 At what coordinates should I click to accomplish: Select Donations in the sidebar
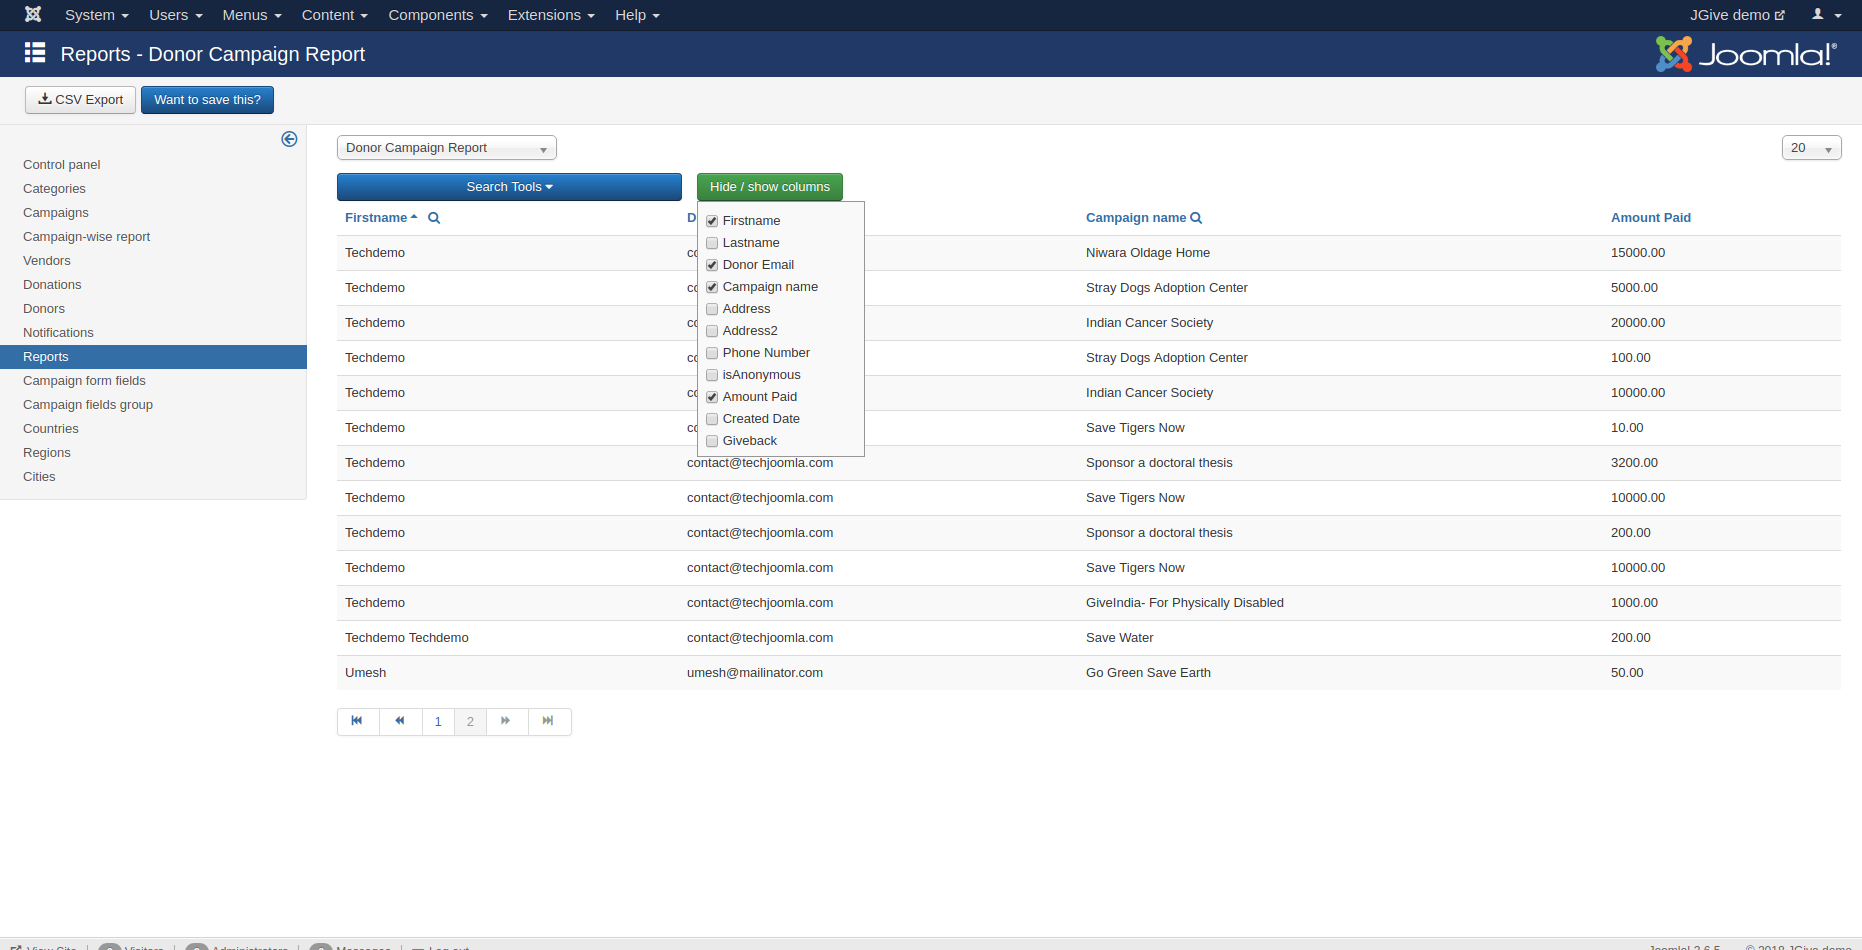coord(52,285)
